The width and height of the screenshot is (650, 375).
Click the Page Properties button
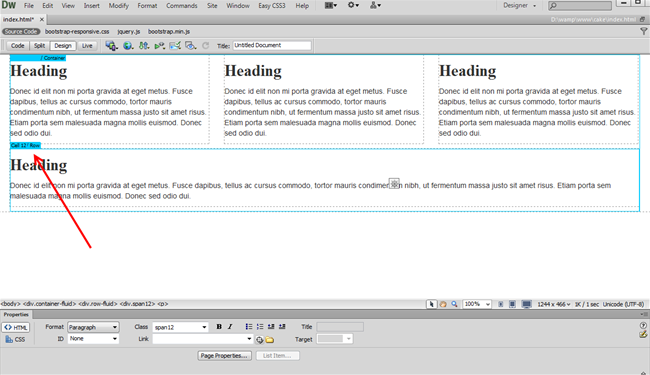coord(224,356)
